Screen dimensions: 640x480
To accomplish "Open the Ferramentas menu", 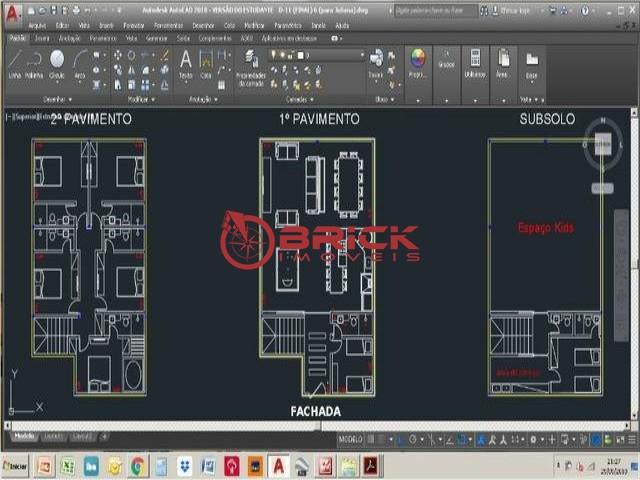I will [169, 25].
